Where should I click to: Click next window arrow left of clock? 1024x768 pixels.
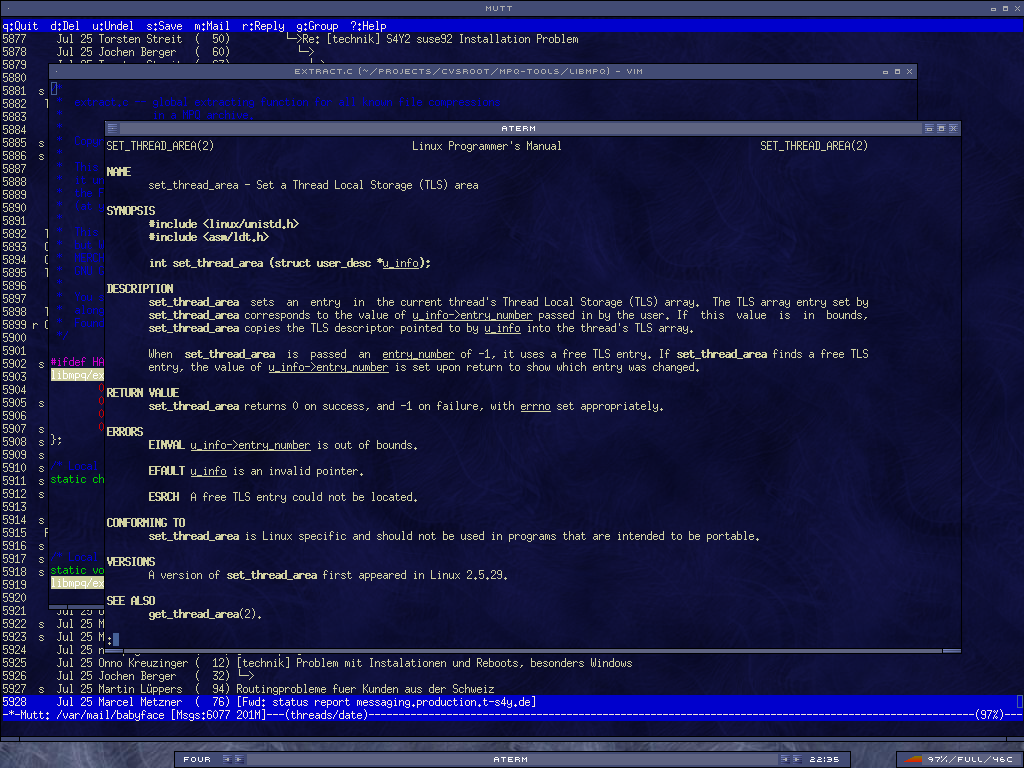tap(797, 759)
